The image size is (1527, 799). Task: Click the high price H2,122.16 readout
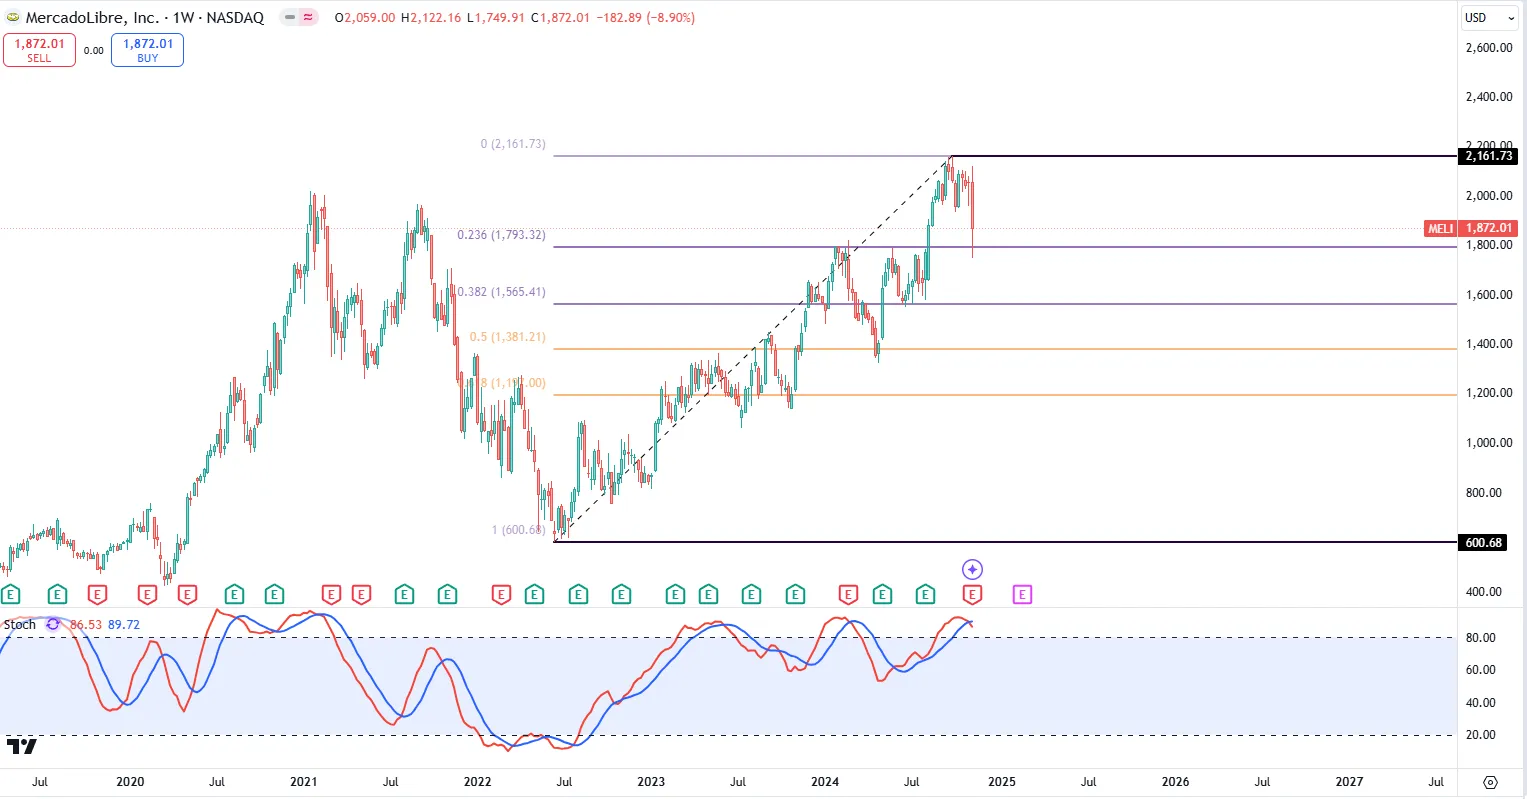tap(431, 18)
